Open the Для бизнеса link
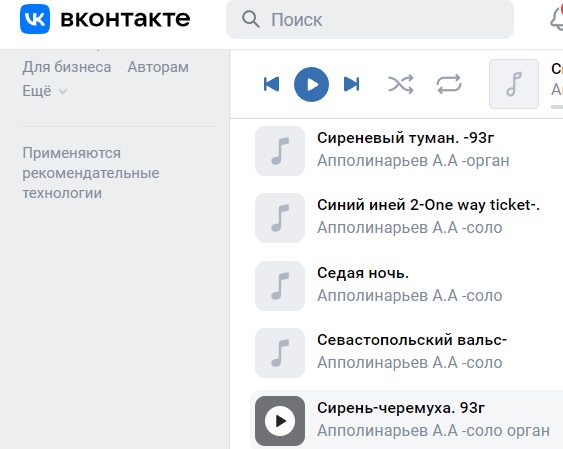 tap(67, 67)
